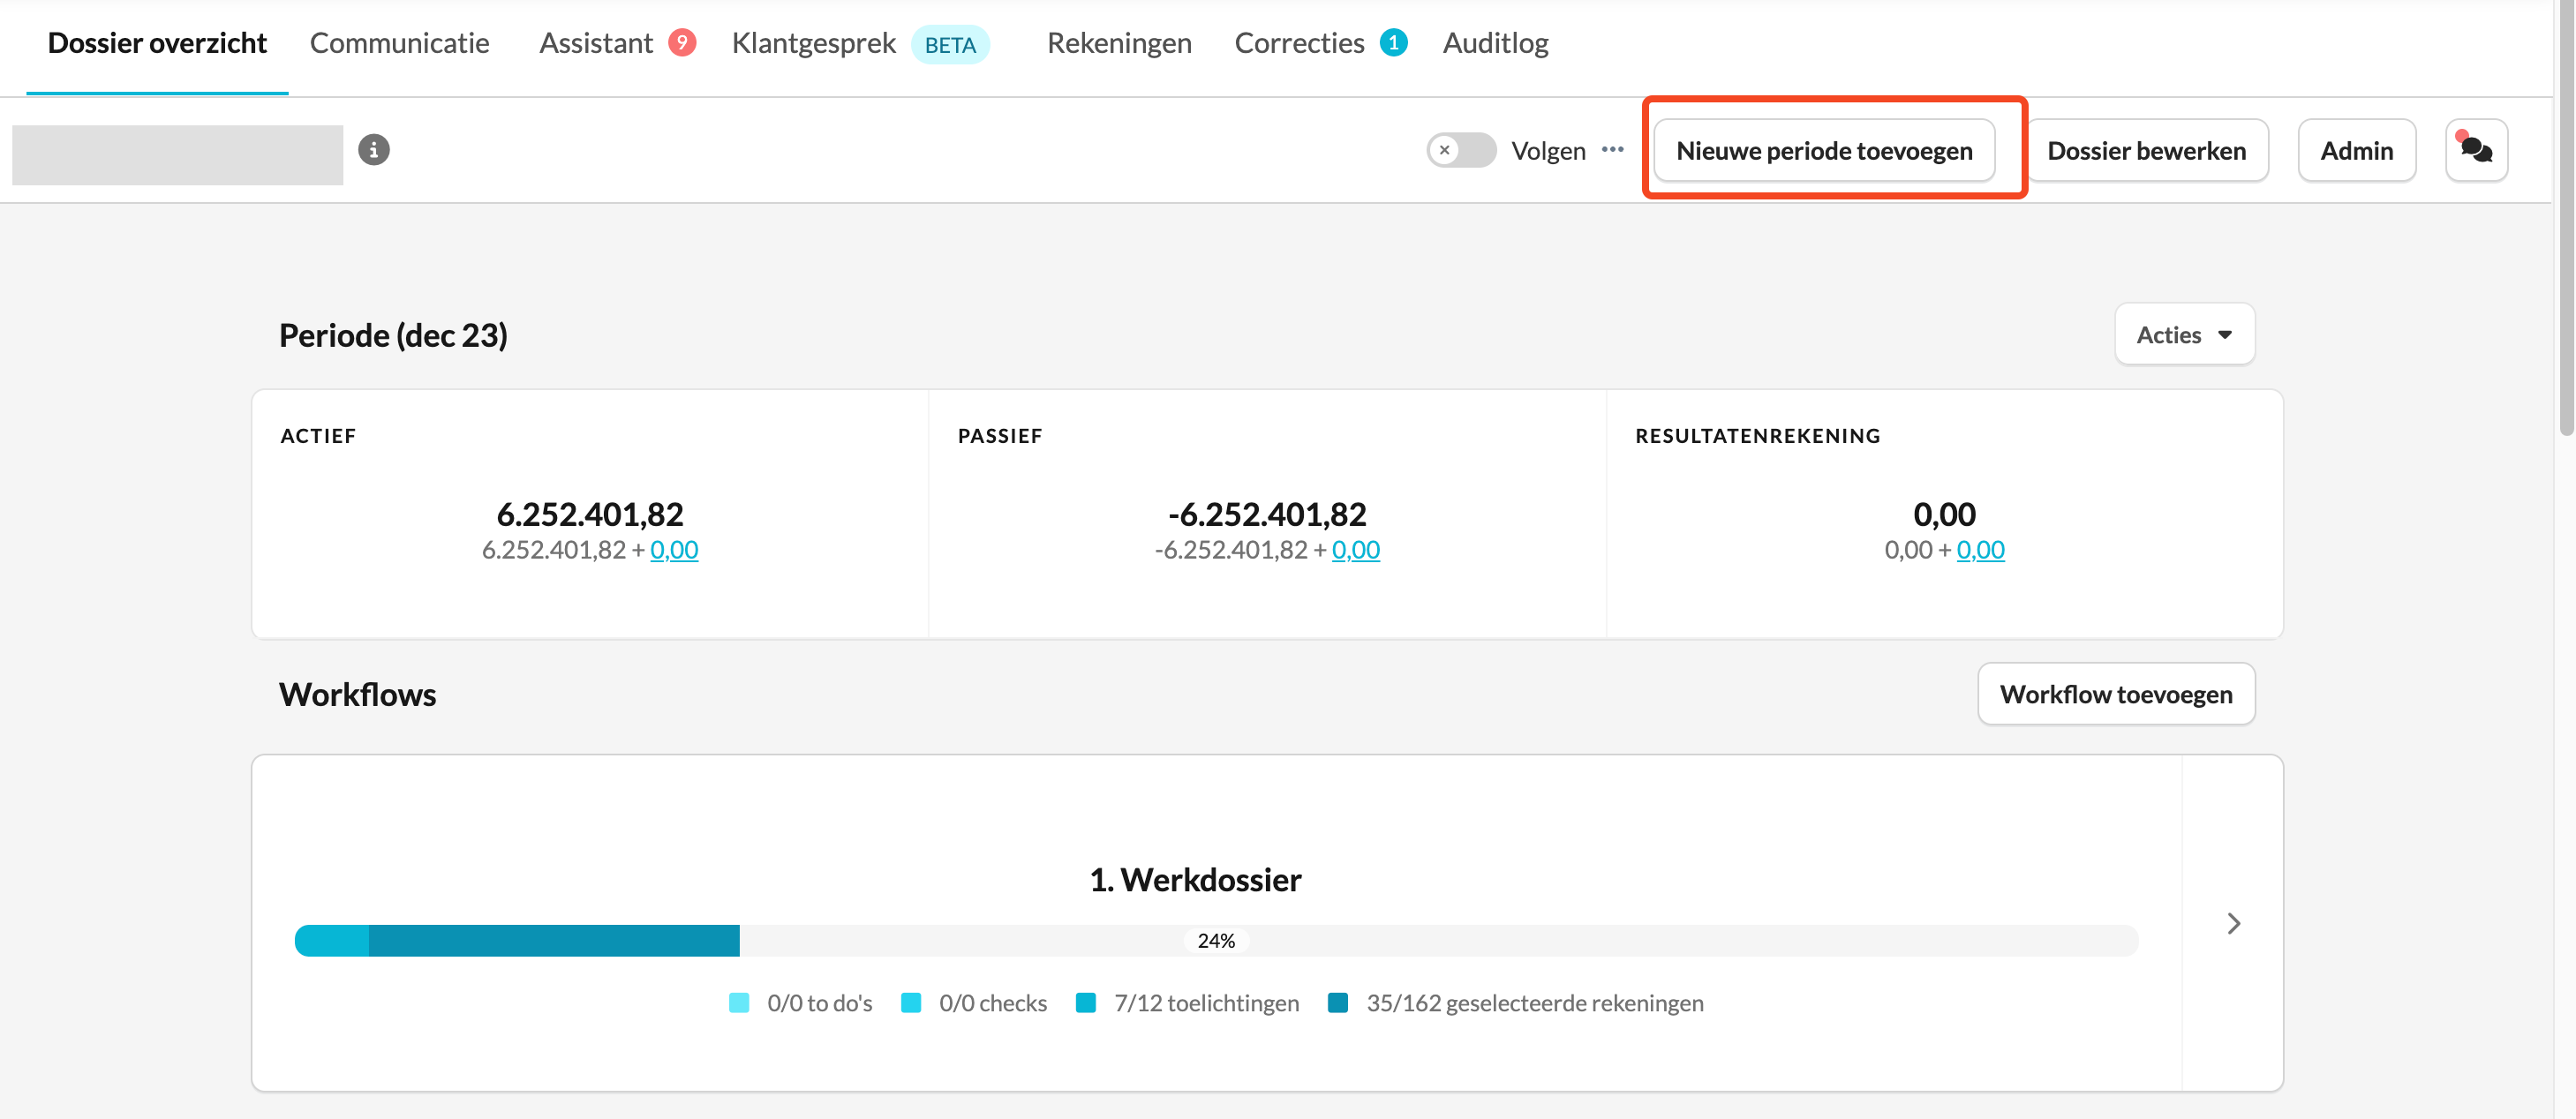Screen dimensions: 2576x1119
Task: Click the to do's legend color square
Action: tap(739, 1003)
